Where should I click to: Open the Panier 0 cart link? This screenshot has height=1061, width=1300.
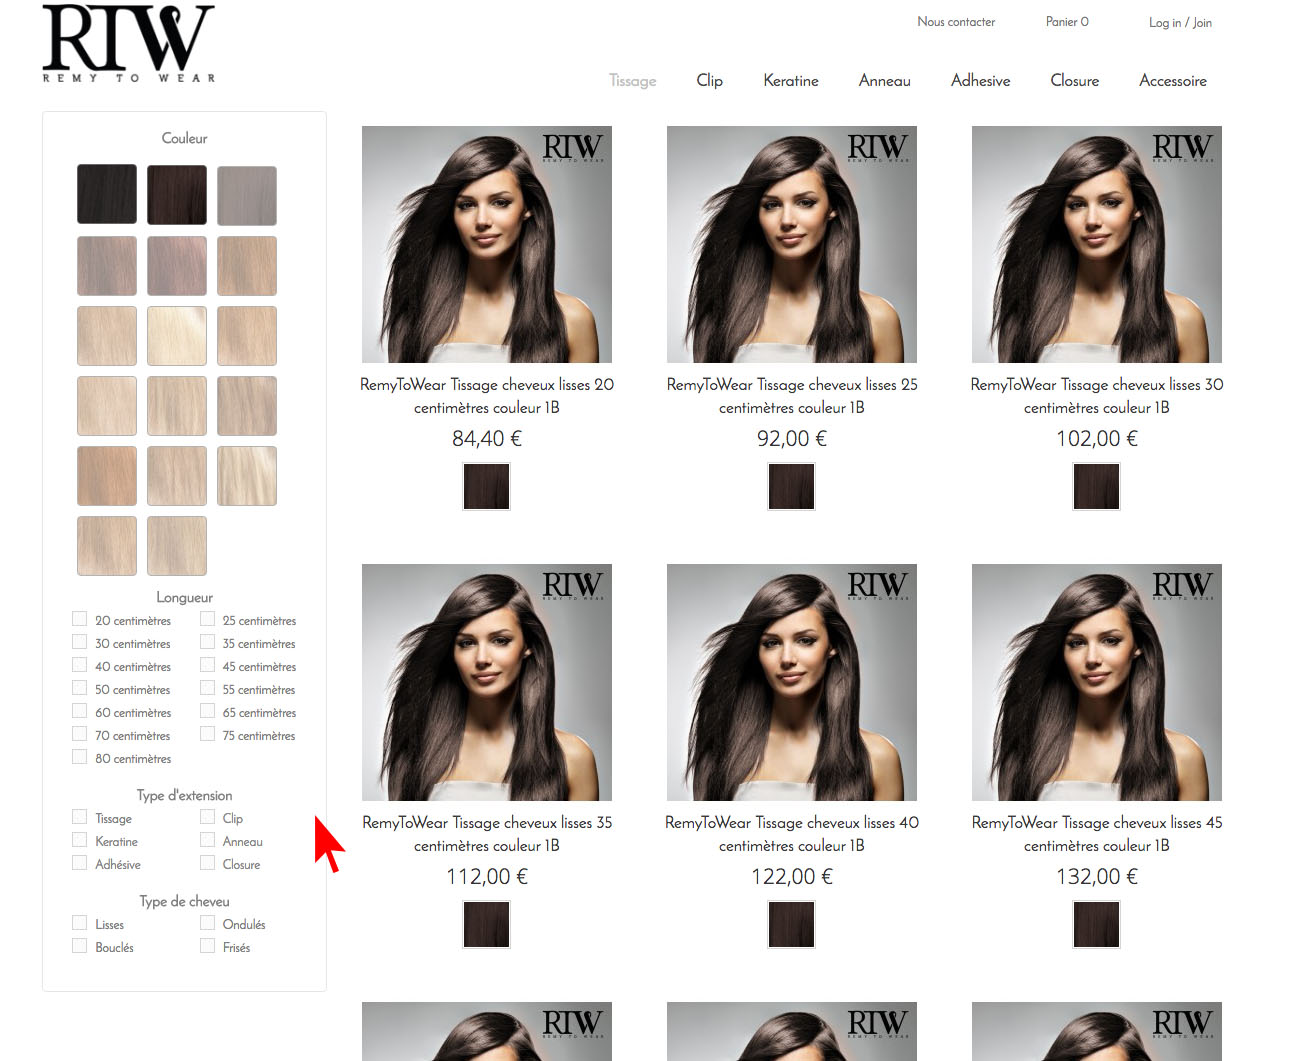pos(1067,22)
